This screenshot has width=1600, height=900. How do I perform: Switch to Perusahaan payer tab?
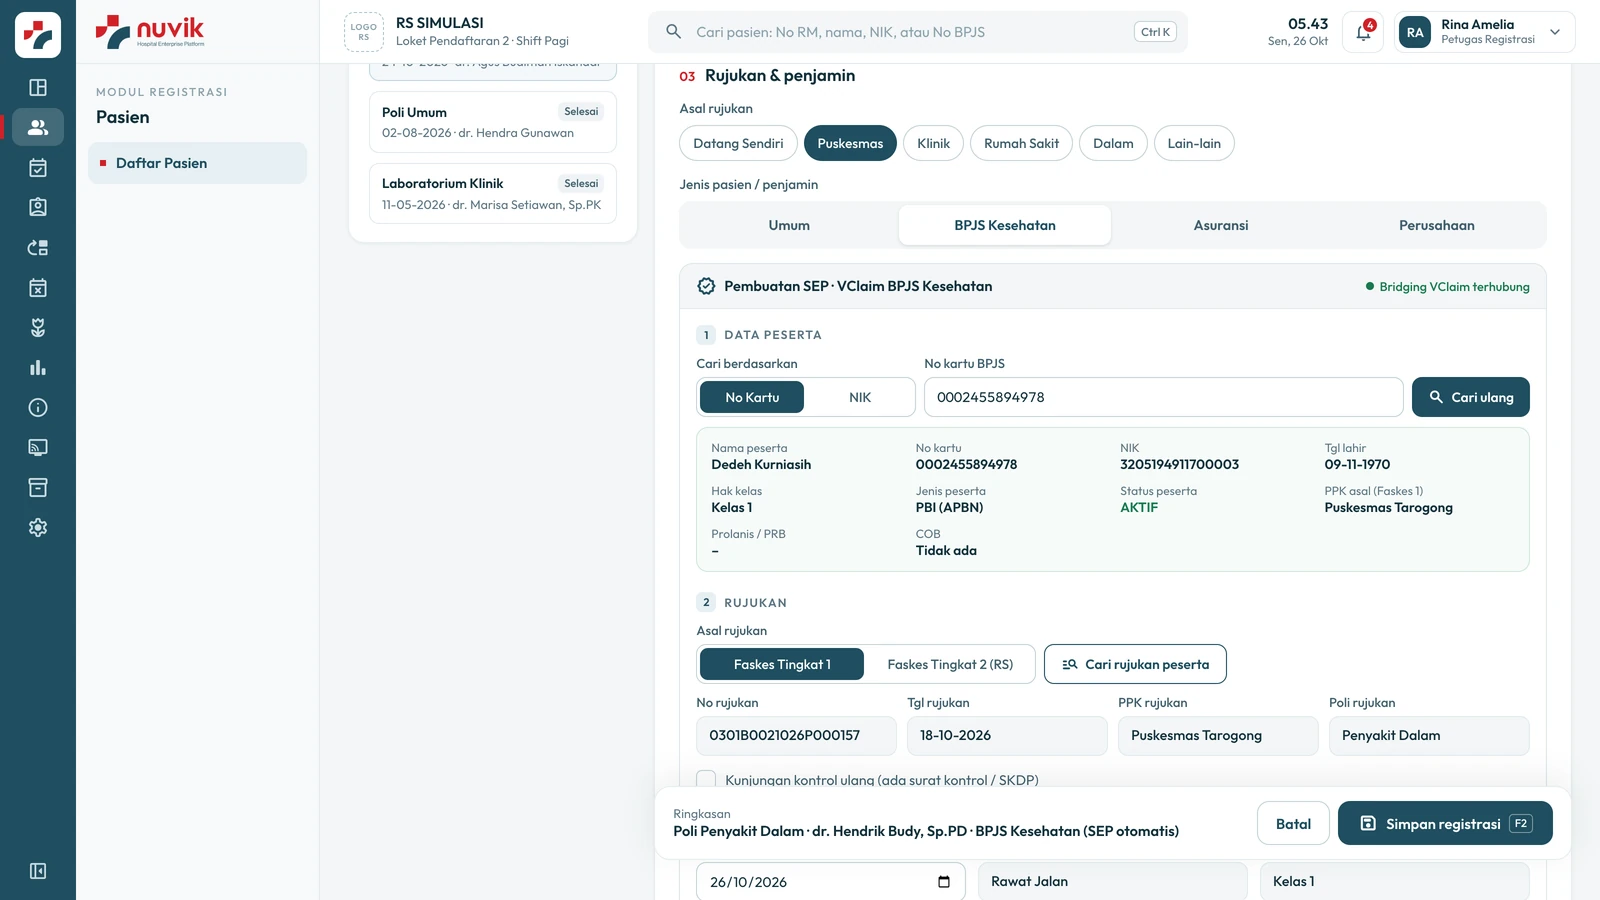1437,225
